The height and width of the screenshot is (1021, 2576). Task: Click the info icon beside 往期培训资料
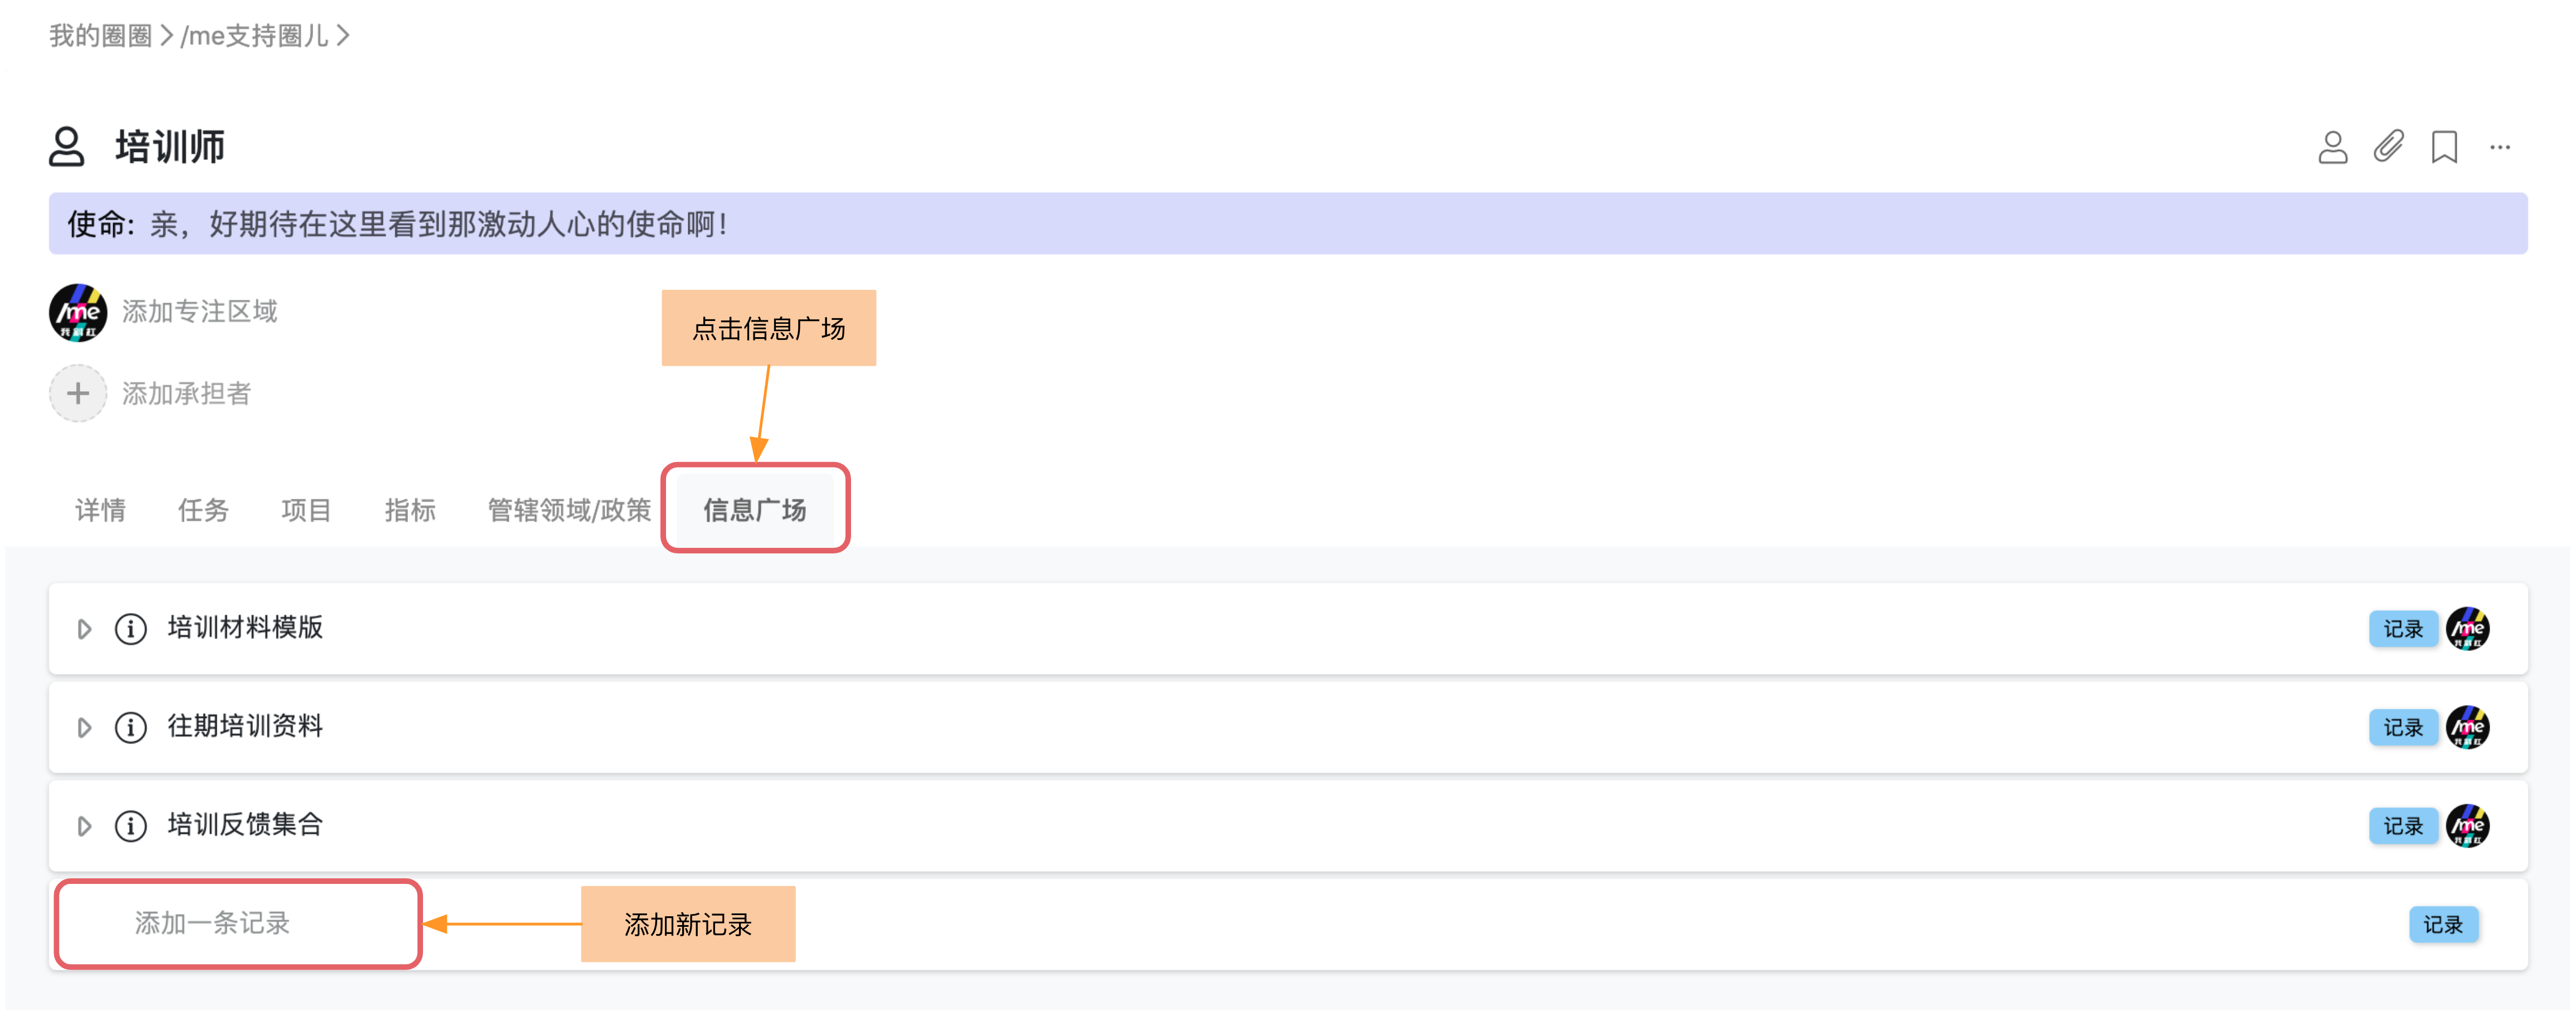pos(131,727)
